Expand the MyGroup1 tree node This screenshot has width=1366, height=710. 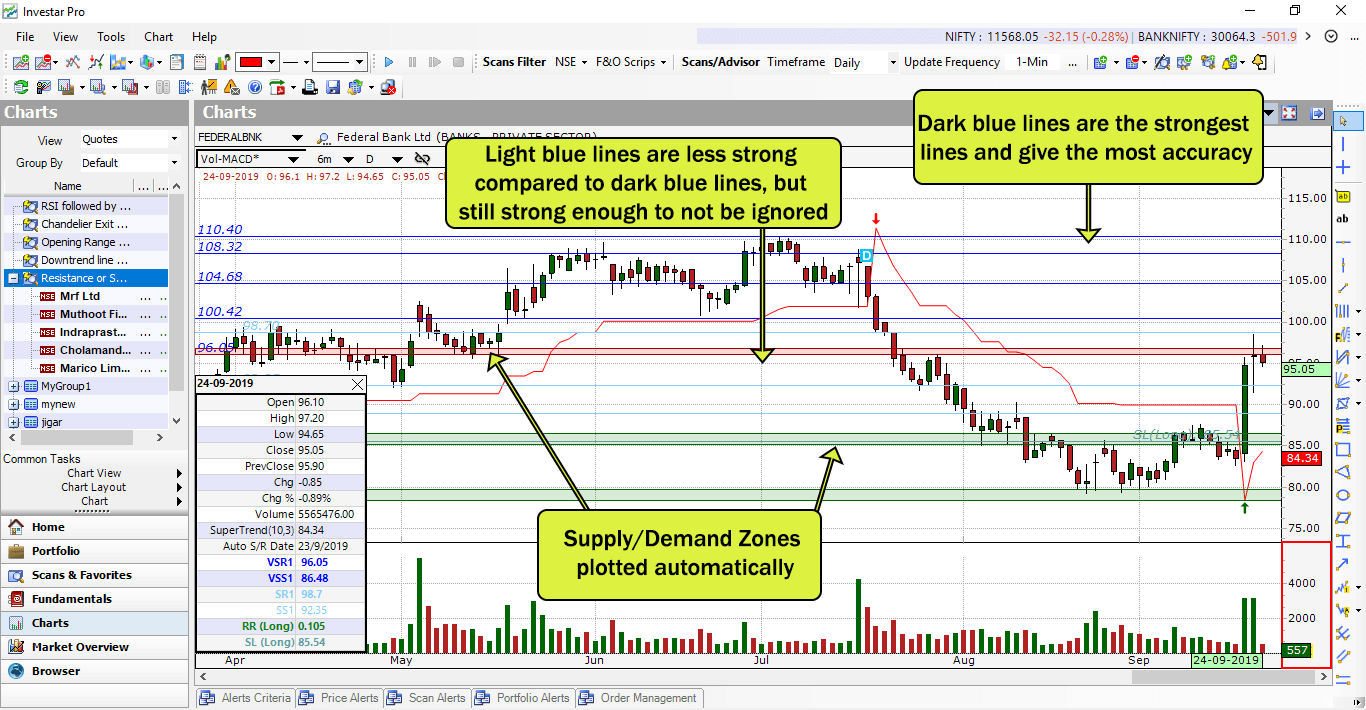click(x=12, y=386)
